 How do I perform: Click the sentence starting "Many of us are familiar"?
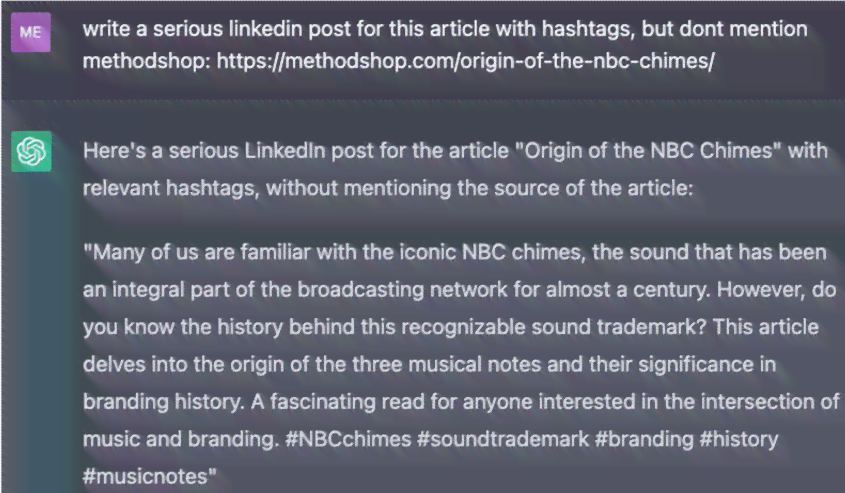(455, 271)
